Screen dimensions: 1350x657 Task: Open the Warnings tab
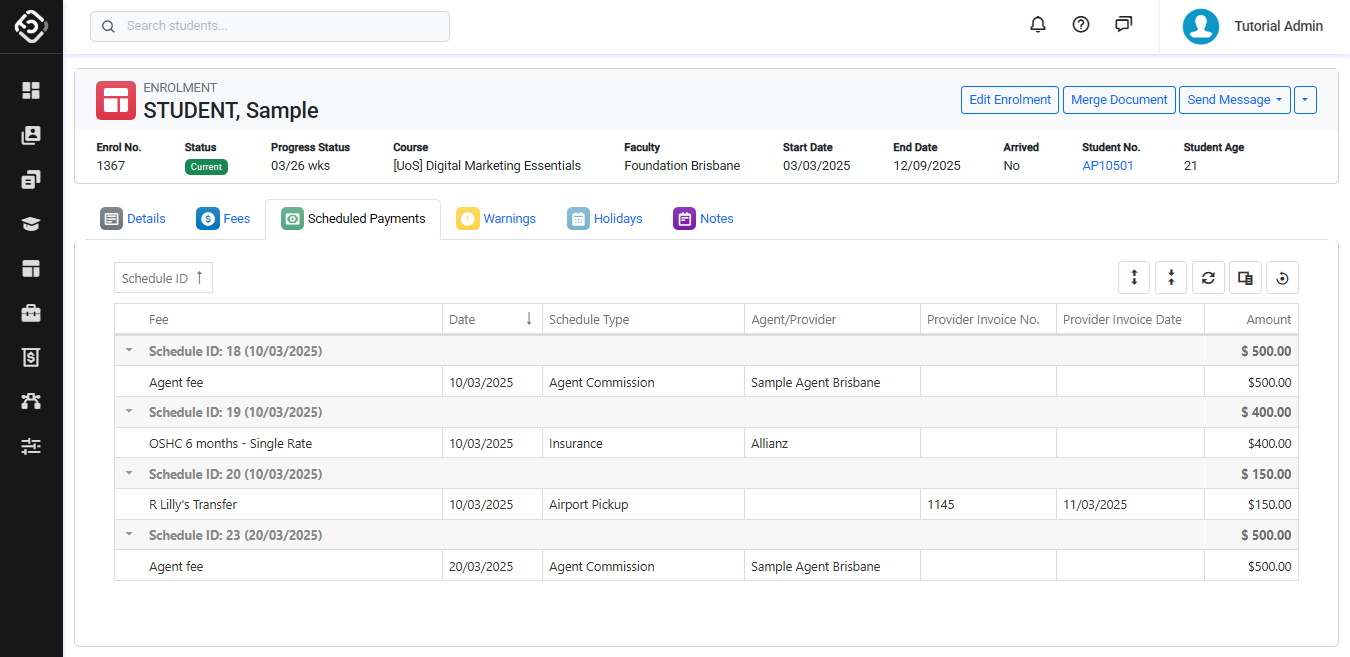click(497, 219)
